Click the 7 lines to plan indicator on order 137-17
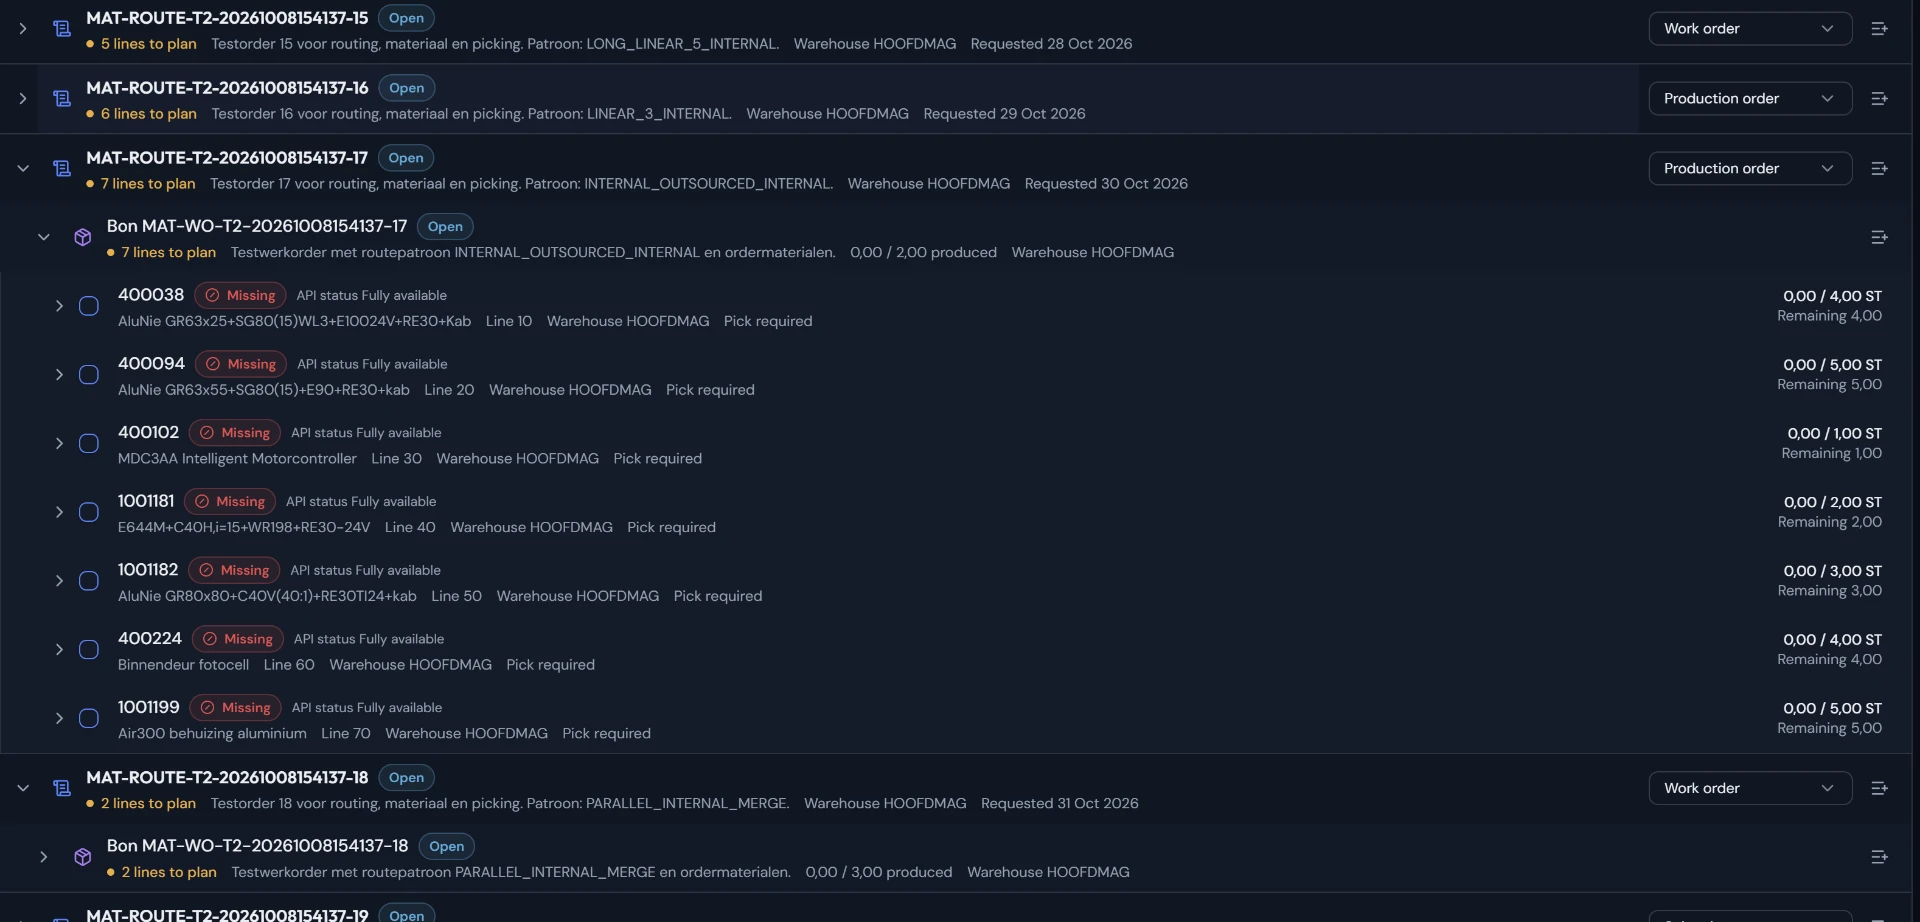1920x922 pixels. 148,184
